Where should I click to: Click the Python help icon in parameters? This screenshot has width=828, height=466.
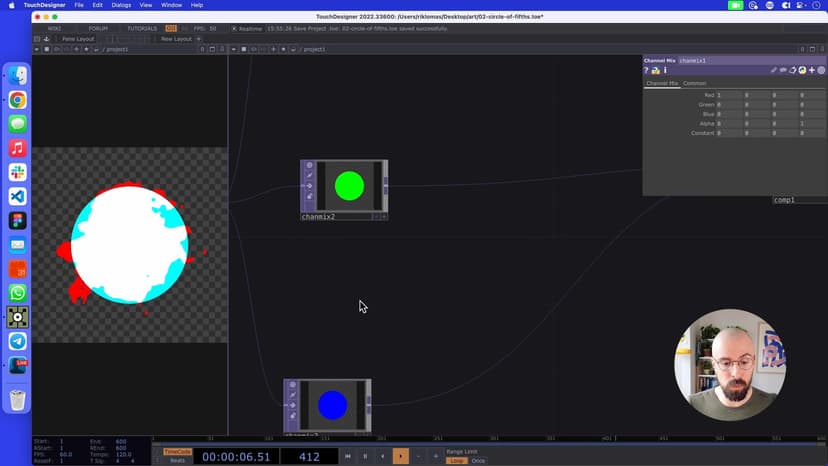click(655, 70)
